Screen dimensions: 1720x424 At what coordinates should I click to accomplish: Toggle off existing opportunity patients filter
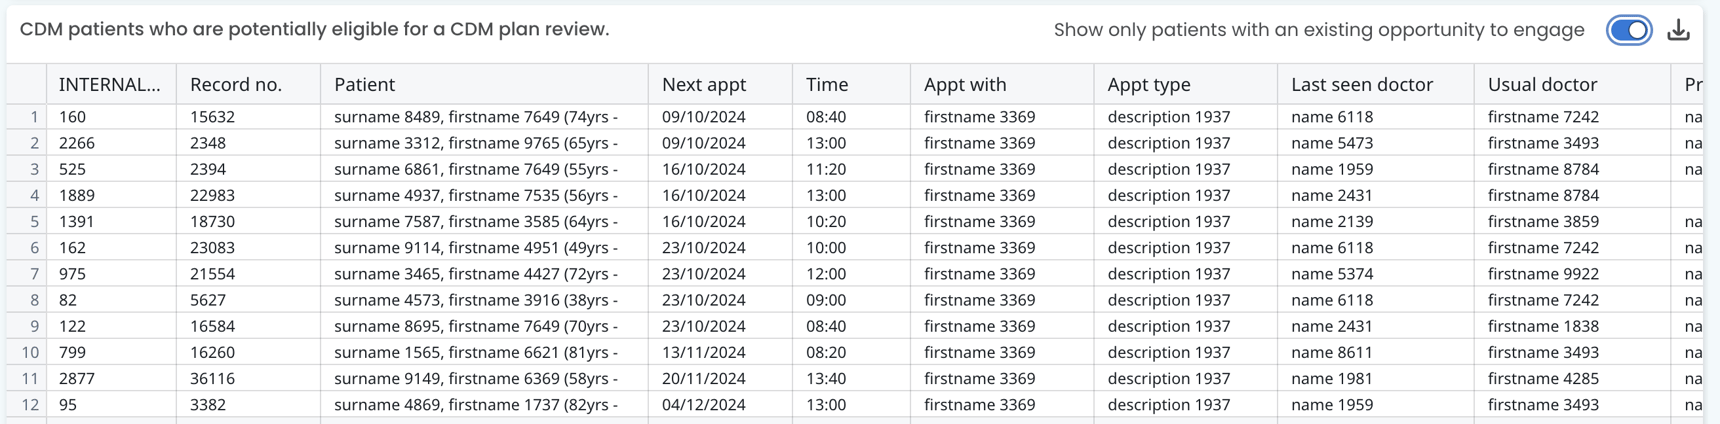coord(1628,31)
